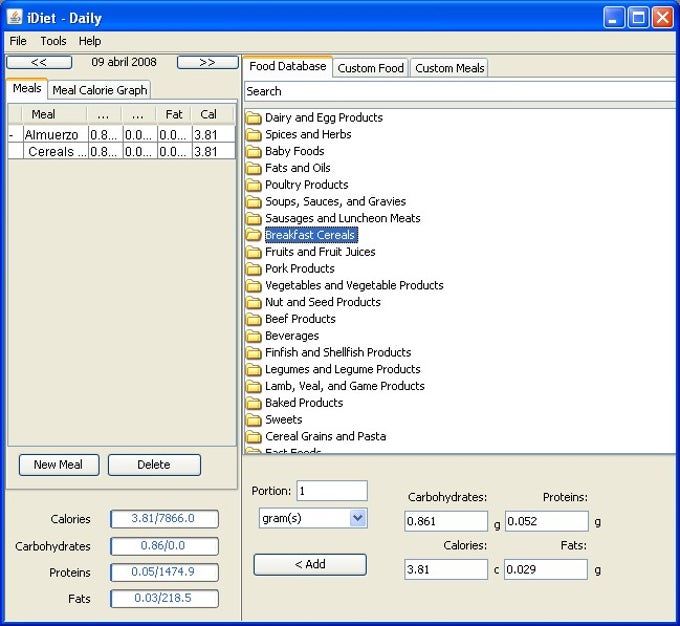The height and width of the screenshot is (626, 680).
Task: Select the Cereals row in meals table
Action: click(122, 152)
